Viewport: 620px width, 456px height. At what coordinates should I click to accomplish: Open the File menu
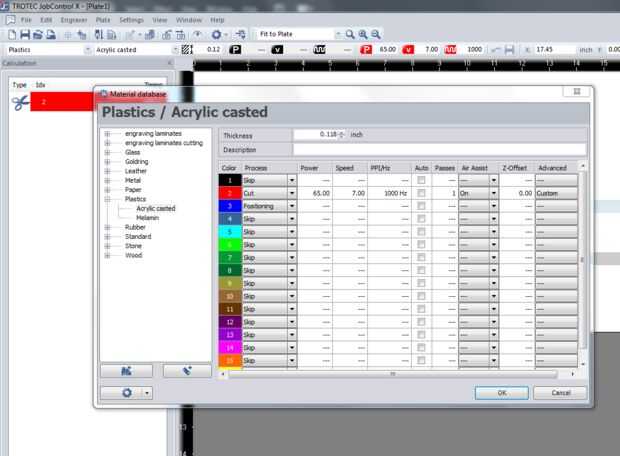tap(26, 20)
